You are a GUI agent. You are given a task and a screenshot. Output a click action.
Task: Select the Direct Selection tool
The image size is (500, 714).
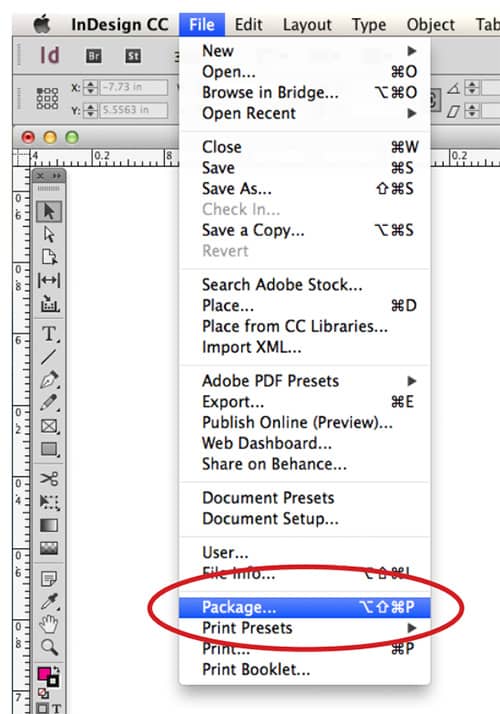click(49, 234)
